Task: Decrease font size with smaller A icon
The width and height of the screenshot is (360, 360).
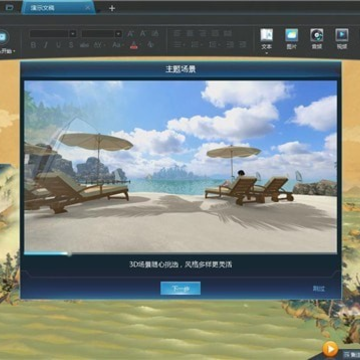Action: [x=143, y=34]
